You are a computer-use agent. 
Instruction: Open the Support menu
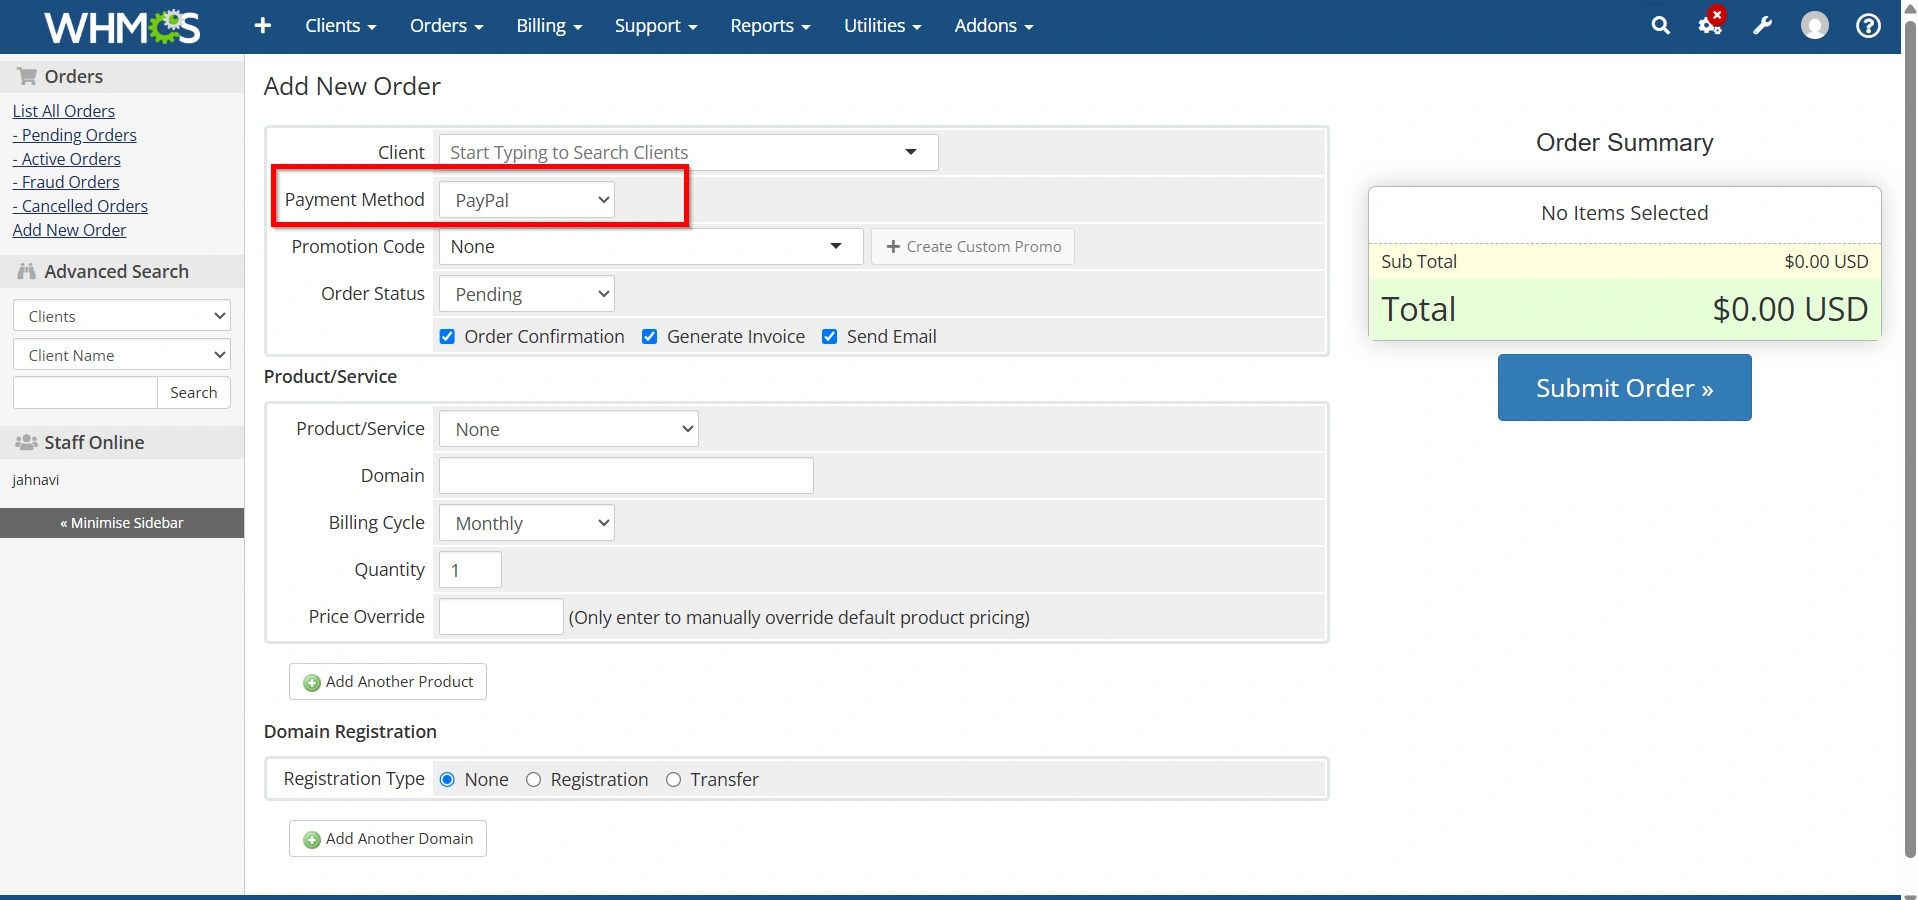coord(656,26)
